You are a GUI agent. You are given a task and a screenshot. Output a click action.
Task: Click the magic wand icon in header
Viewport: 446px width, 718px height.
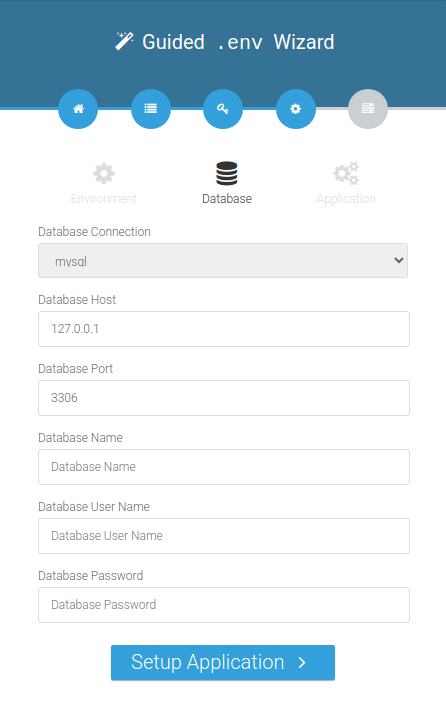coord(124,41)
